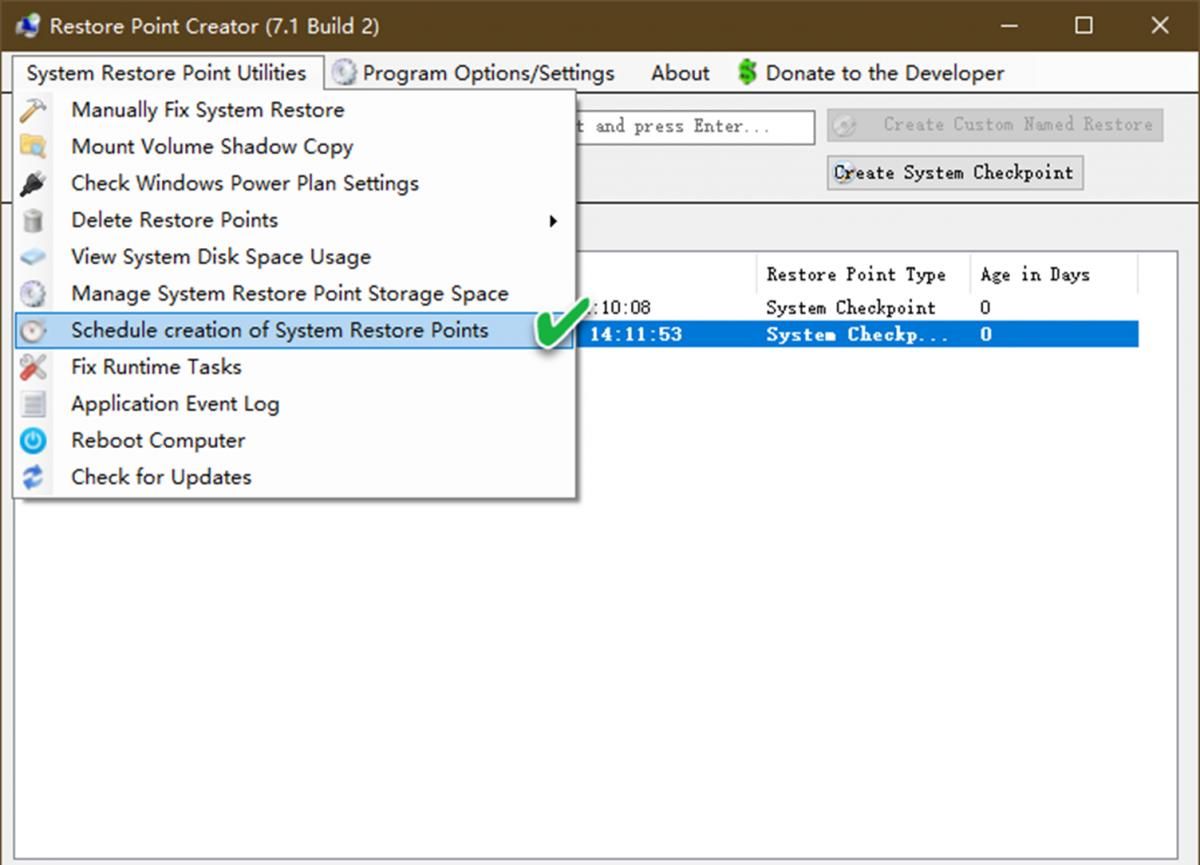Choose Check for Updates
The height and width of the screenshot is (865, 1200).
click(x=295, y=477)
